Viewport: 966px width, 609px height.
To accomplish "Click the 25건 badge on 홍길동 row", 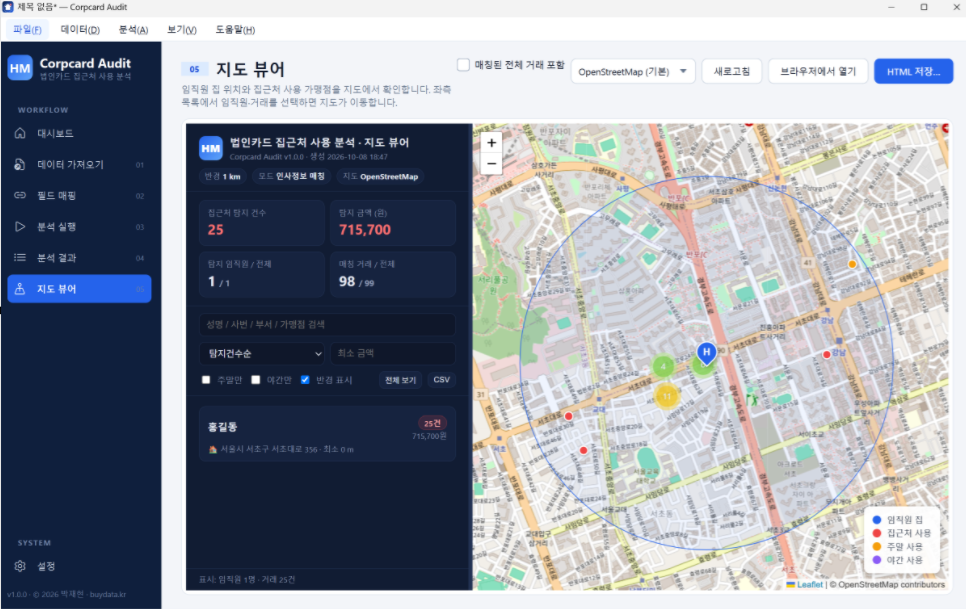I will pyautogui.click(x=432, y=423).
